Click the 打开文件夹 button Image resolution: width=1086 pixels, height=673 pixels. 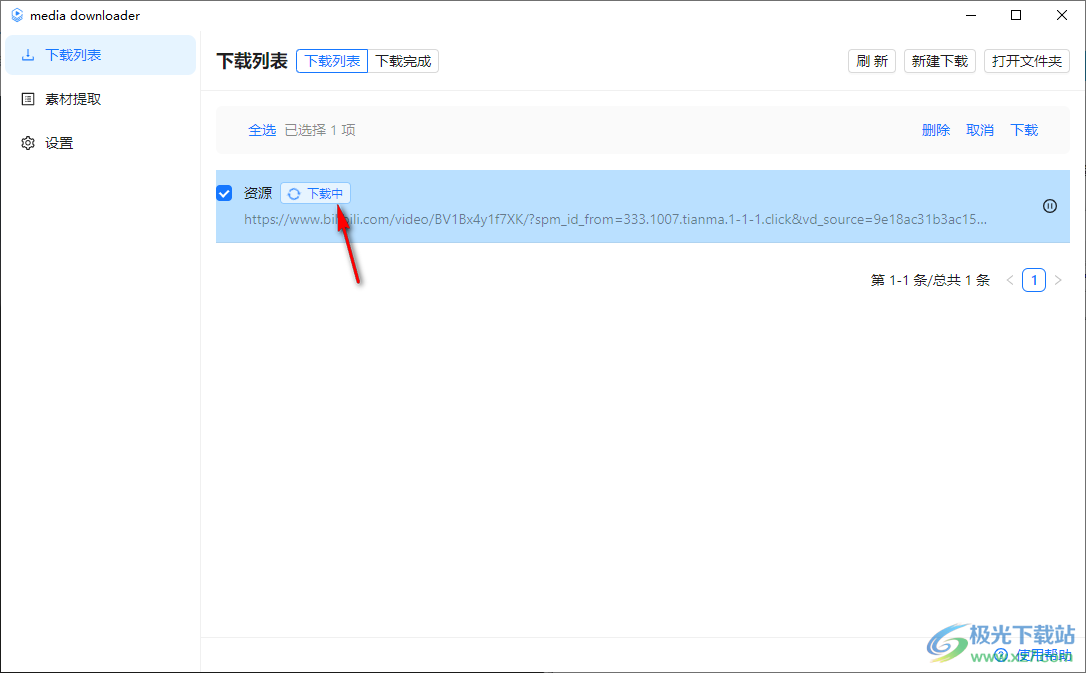(1026, 61)
